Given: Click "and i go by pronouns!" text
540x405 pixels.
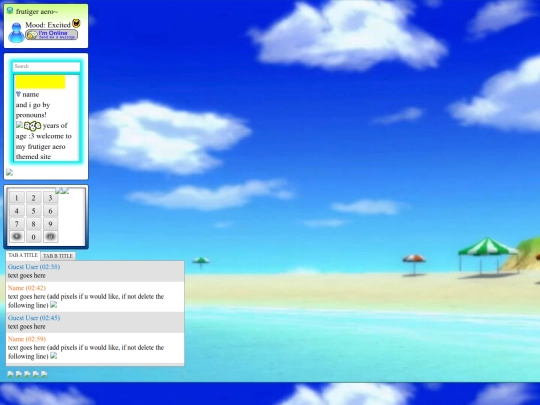Looking at the screenshot, I should pyautogui.click(x=33, y=110).
